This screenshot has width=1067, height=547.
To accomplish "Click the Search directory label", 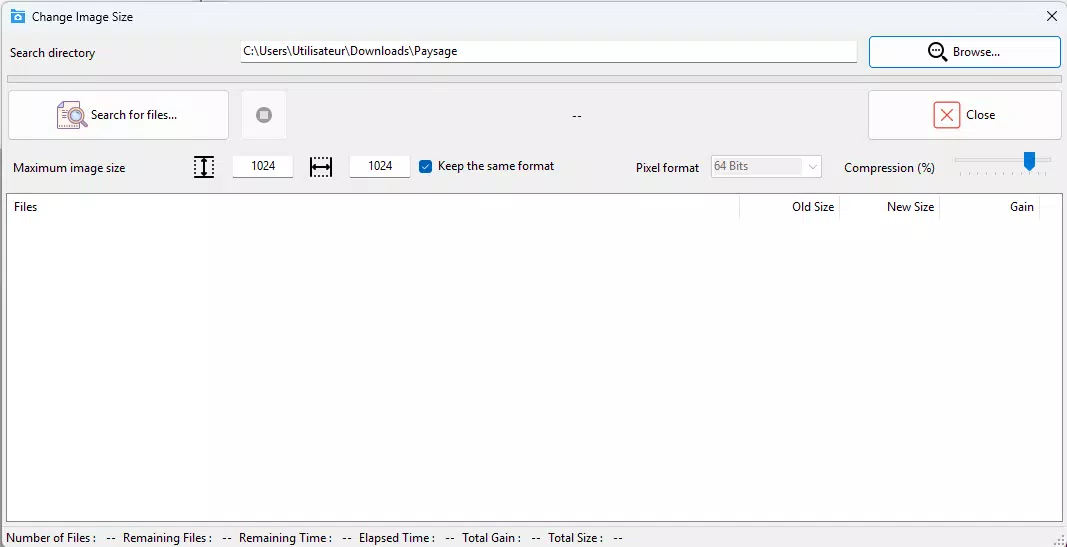I will pyautogui.click(x=52, y=53).
